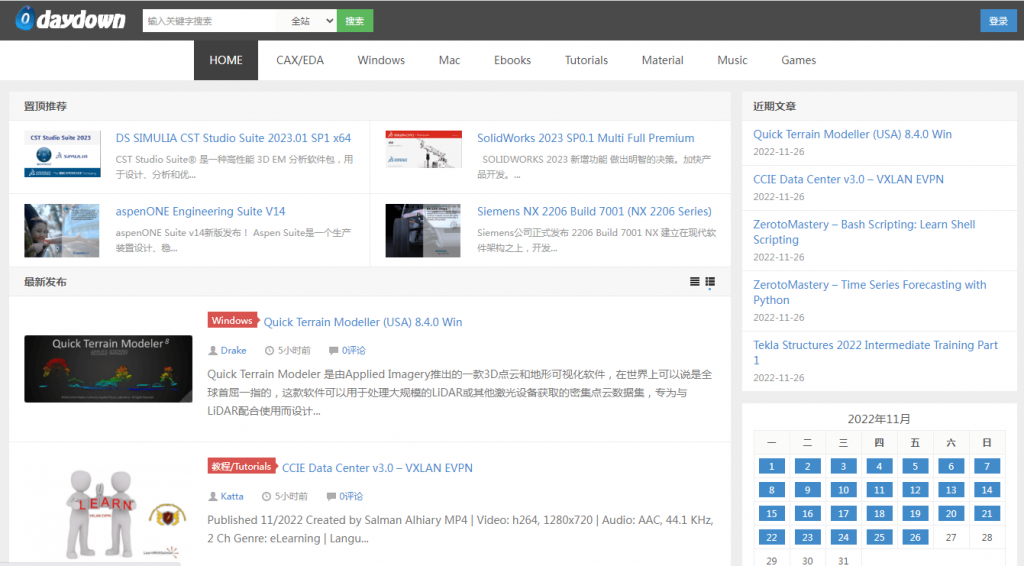Viewport: 1024px width, 566px height.
Task: Select calendar day 1
Action: pyautogui.click(x=771, y=466)
